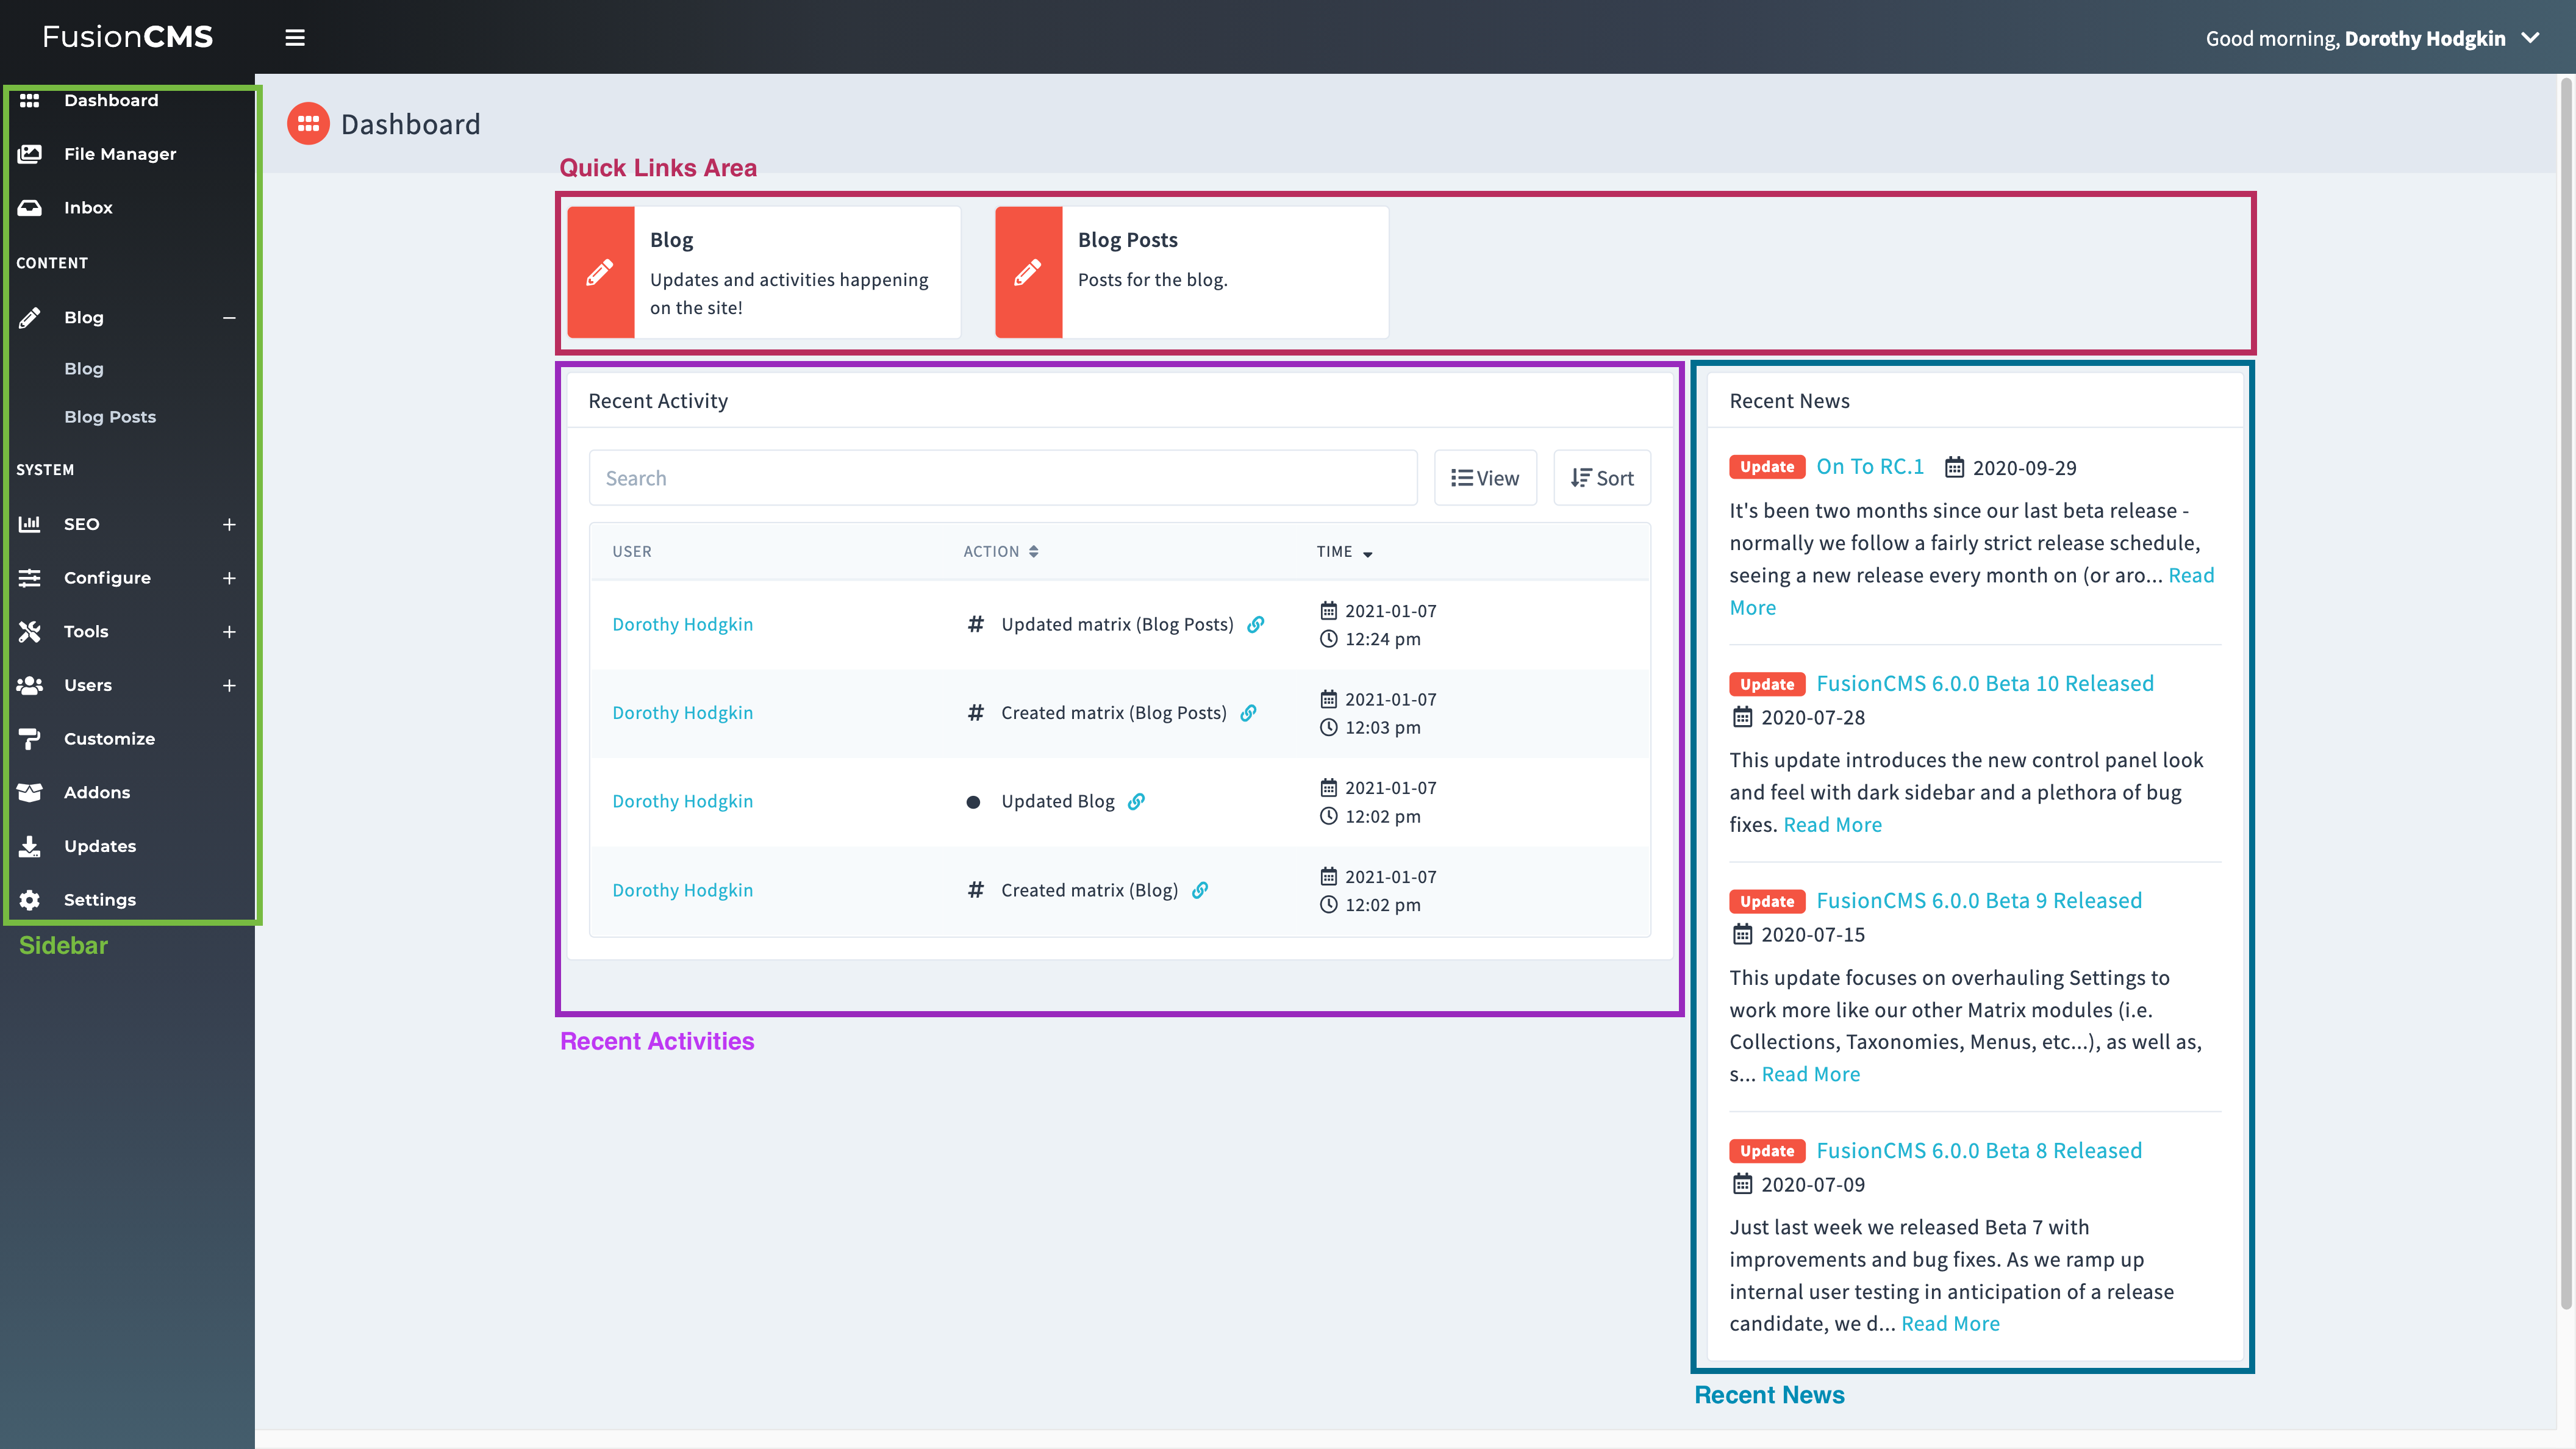Open the On To RC.1 news article
The image size is (2576, 1449).
tap(1870, 467)
